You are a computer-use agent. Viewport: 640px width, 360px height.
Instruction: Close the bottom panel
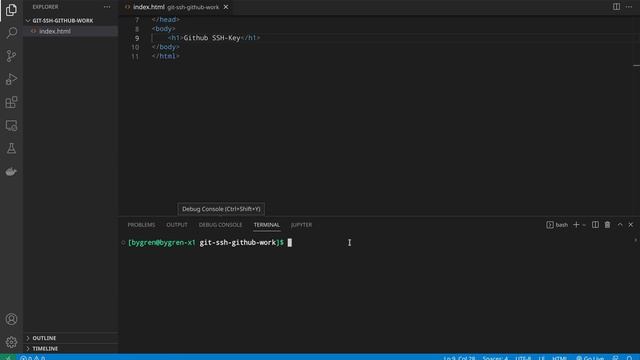pos(631,225)
